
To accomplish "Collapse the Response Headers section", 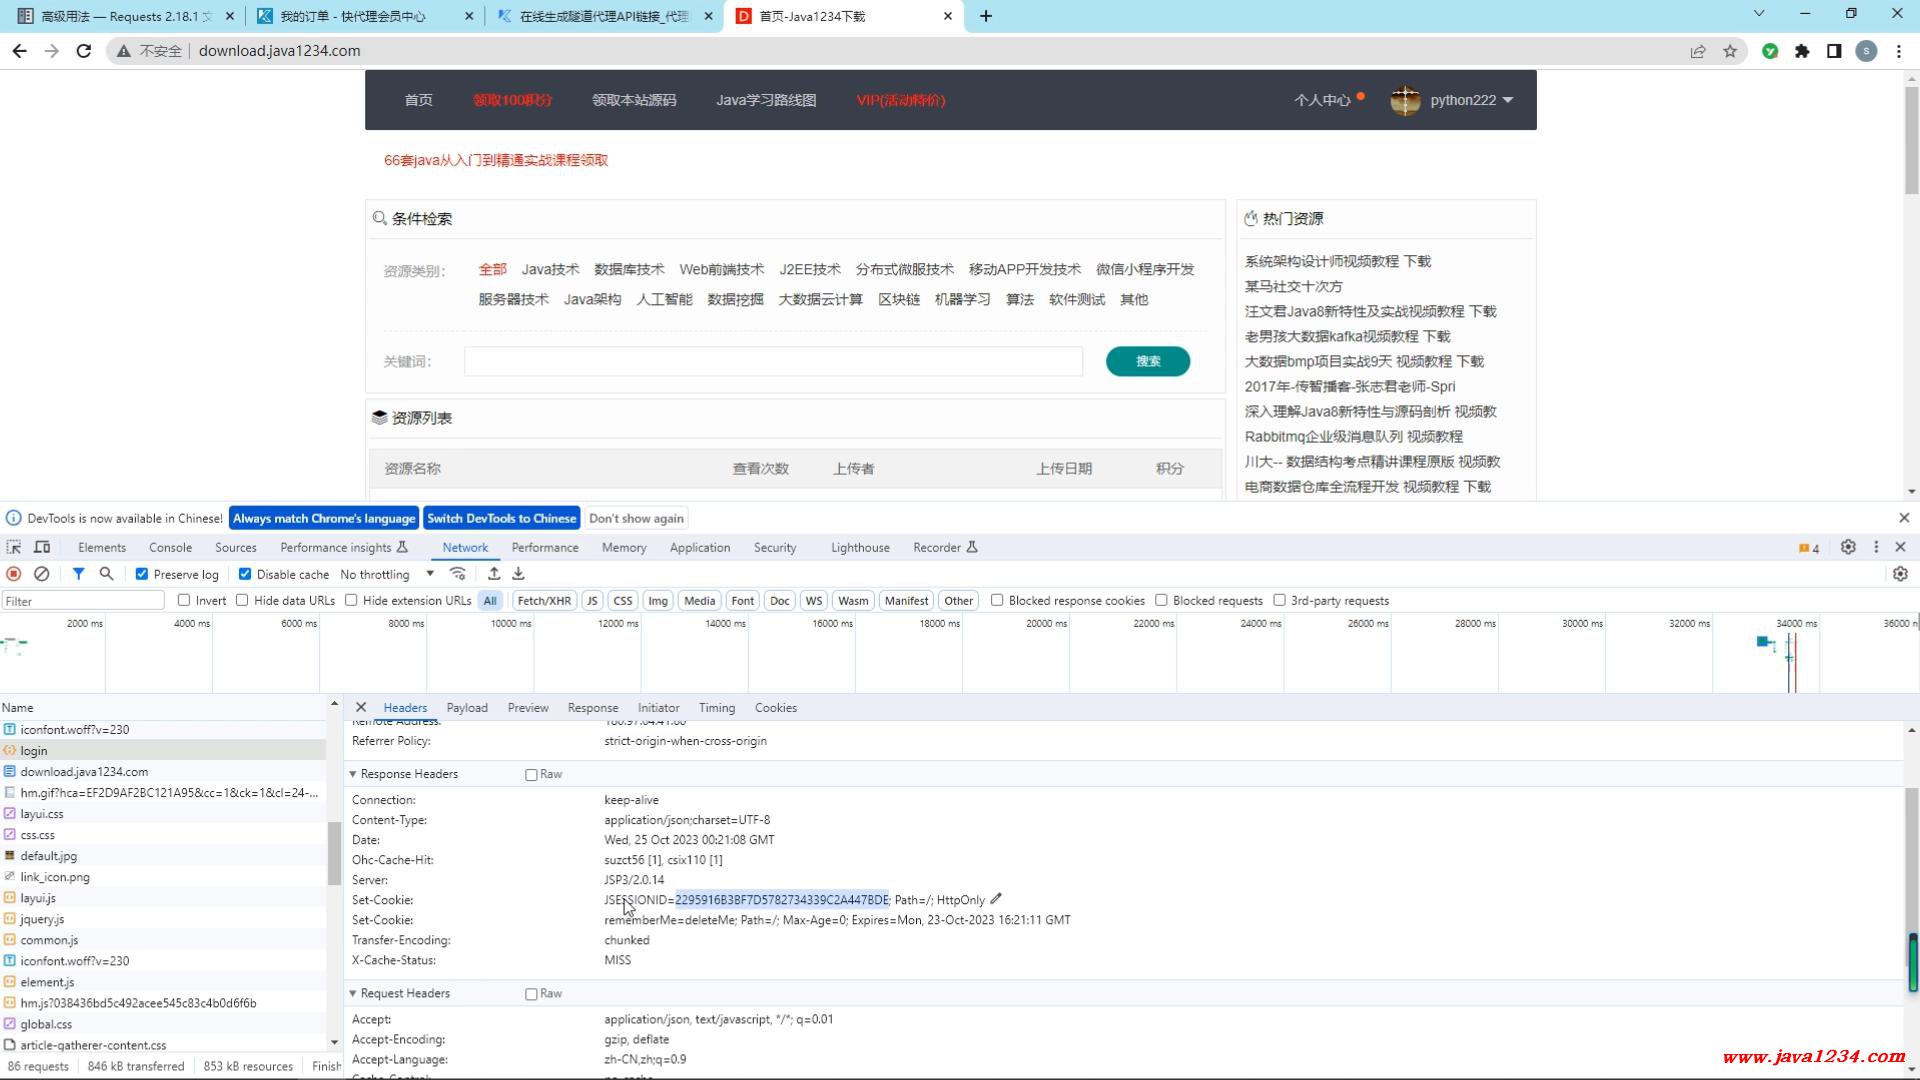I will (x=353, y=774).
